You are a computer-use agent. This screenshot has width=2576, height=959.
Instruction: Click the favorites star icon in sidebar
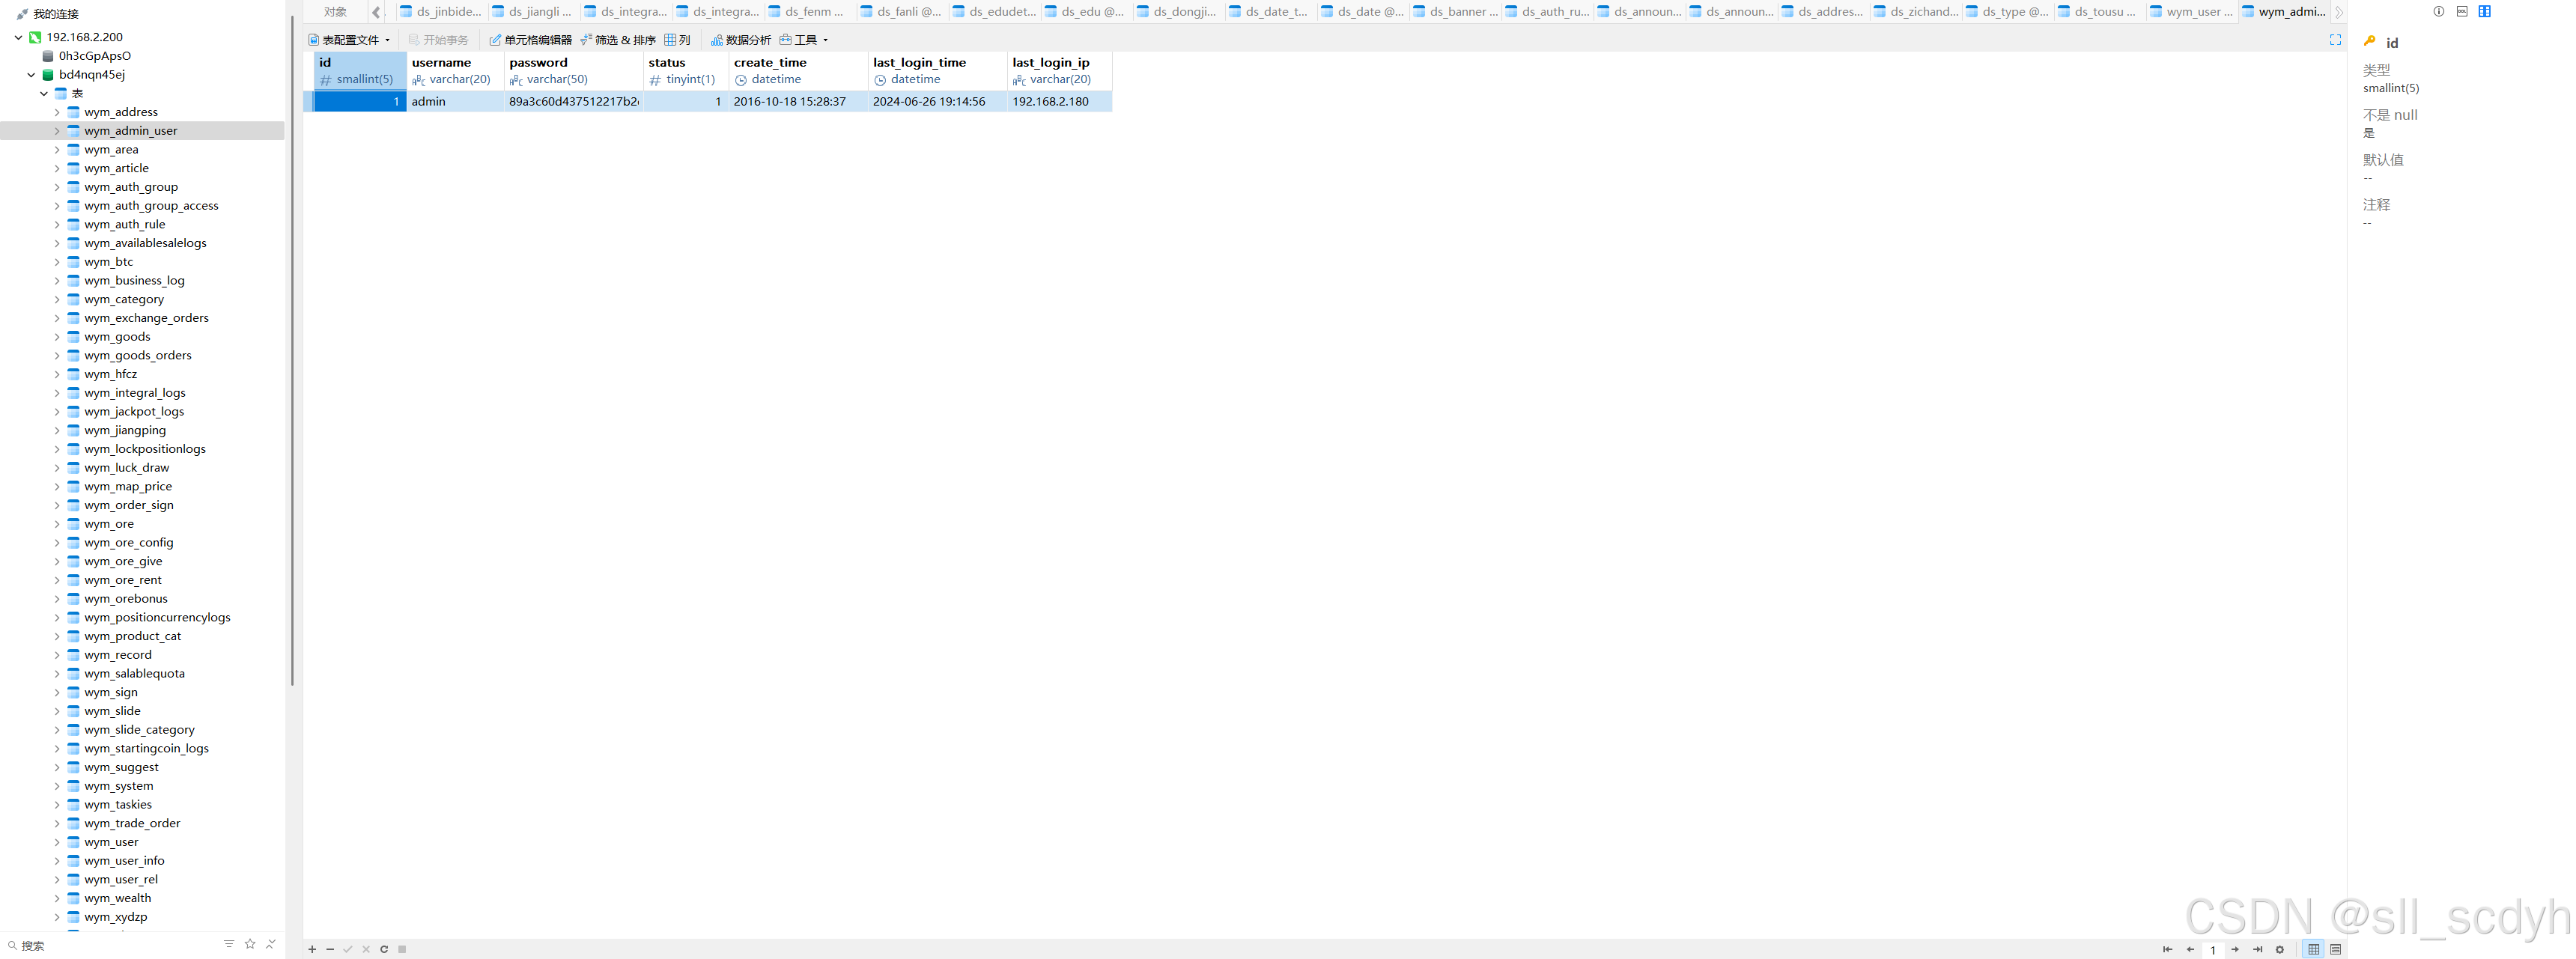coord(250,944)
